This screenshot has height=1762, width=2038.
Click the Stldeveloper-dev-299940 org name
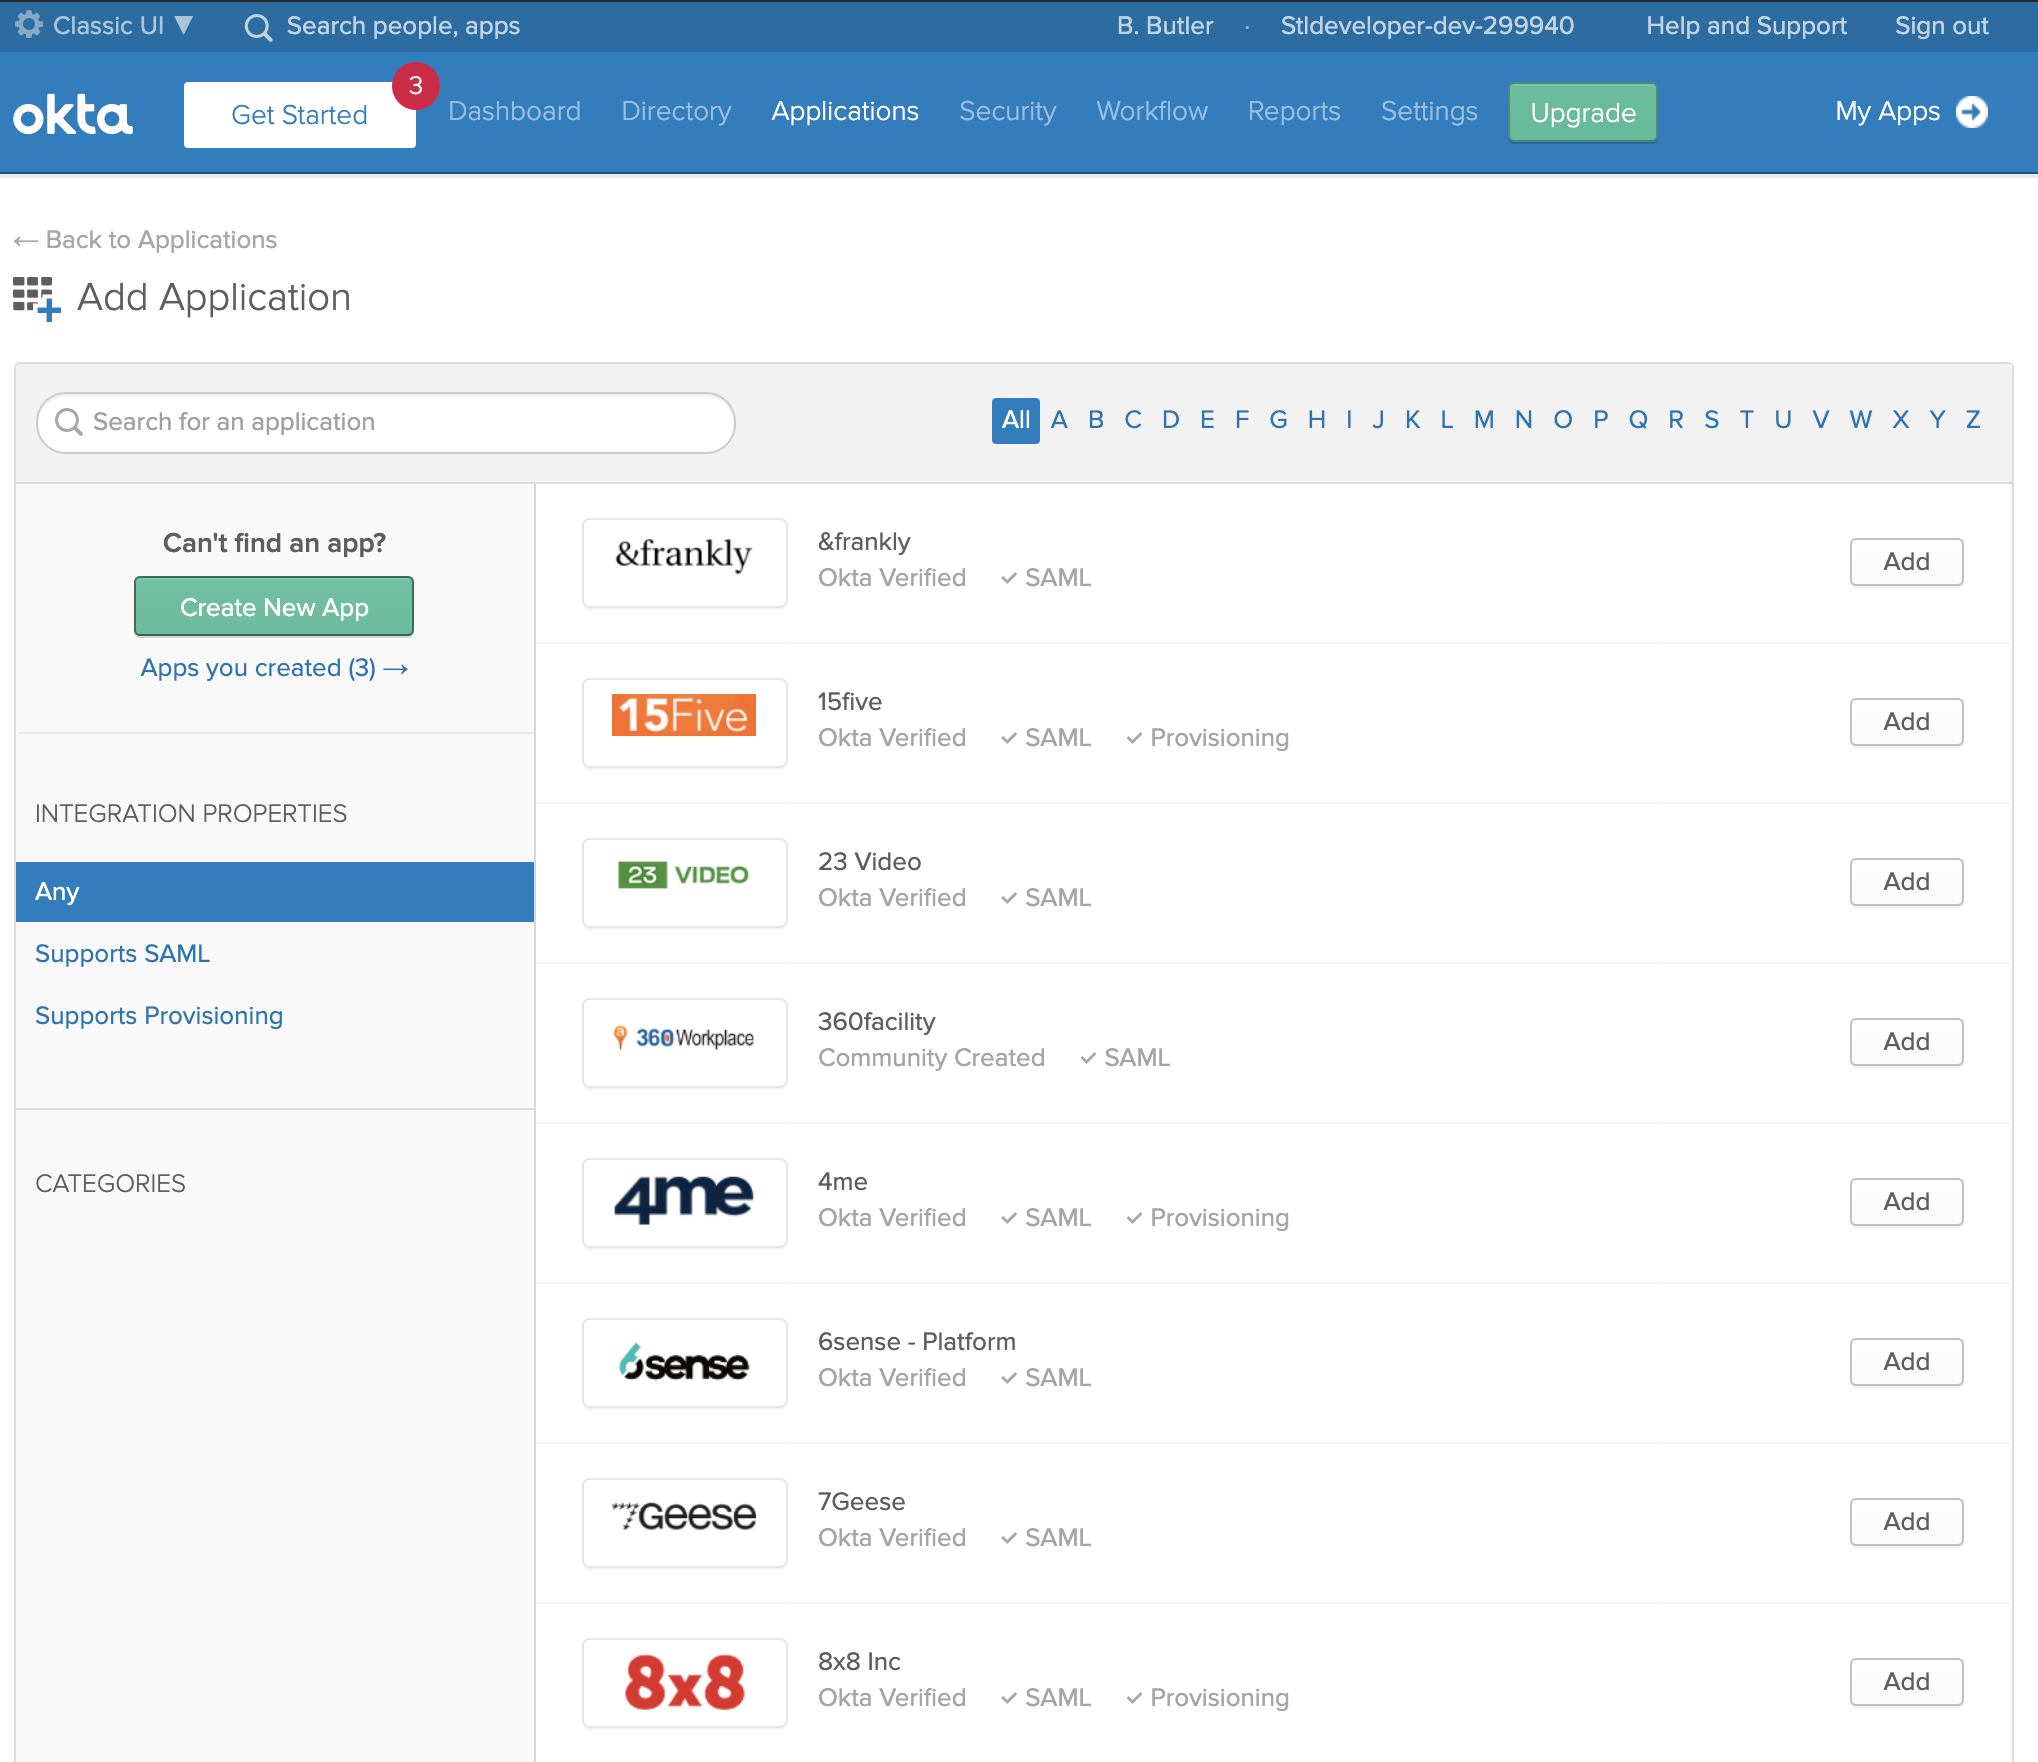(1427, 26)
